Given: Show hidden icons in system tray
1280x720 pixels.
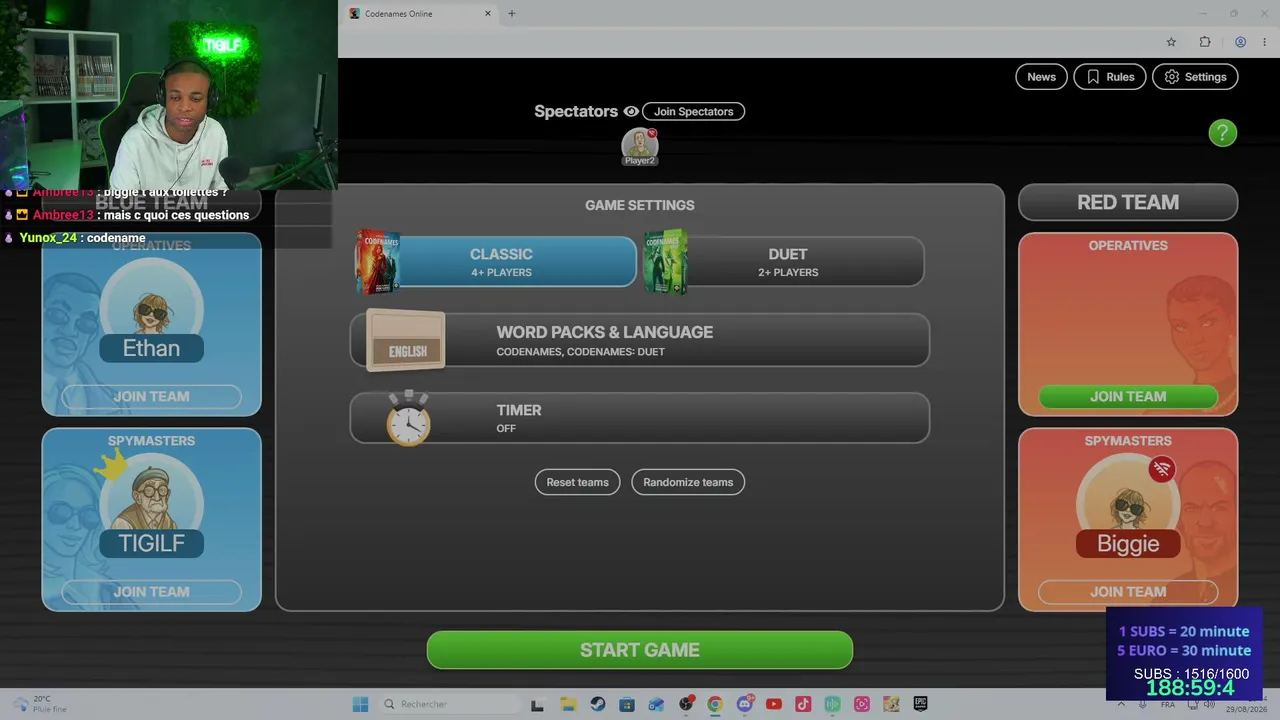Looking at the screenshot, I should pos(1120,704).
